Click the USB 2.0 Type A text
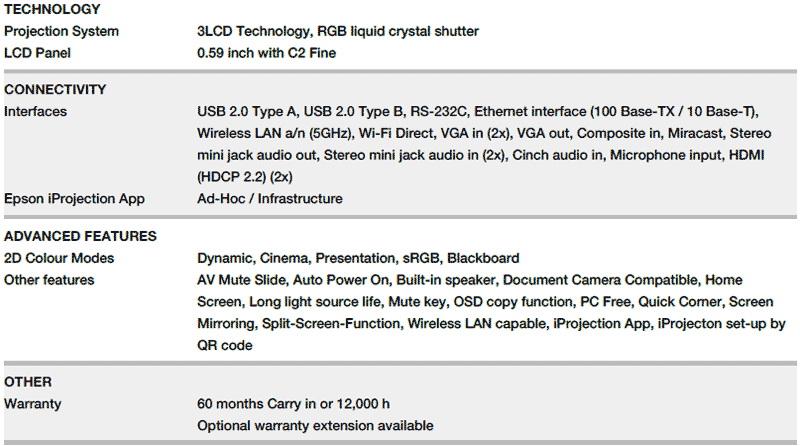800x446 pixels. [x=243, y=111]
